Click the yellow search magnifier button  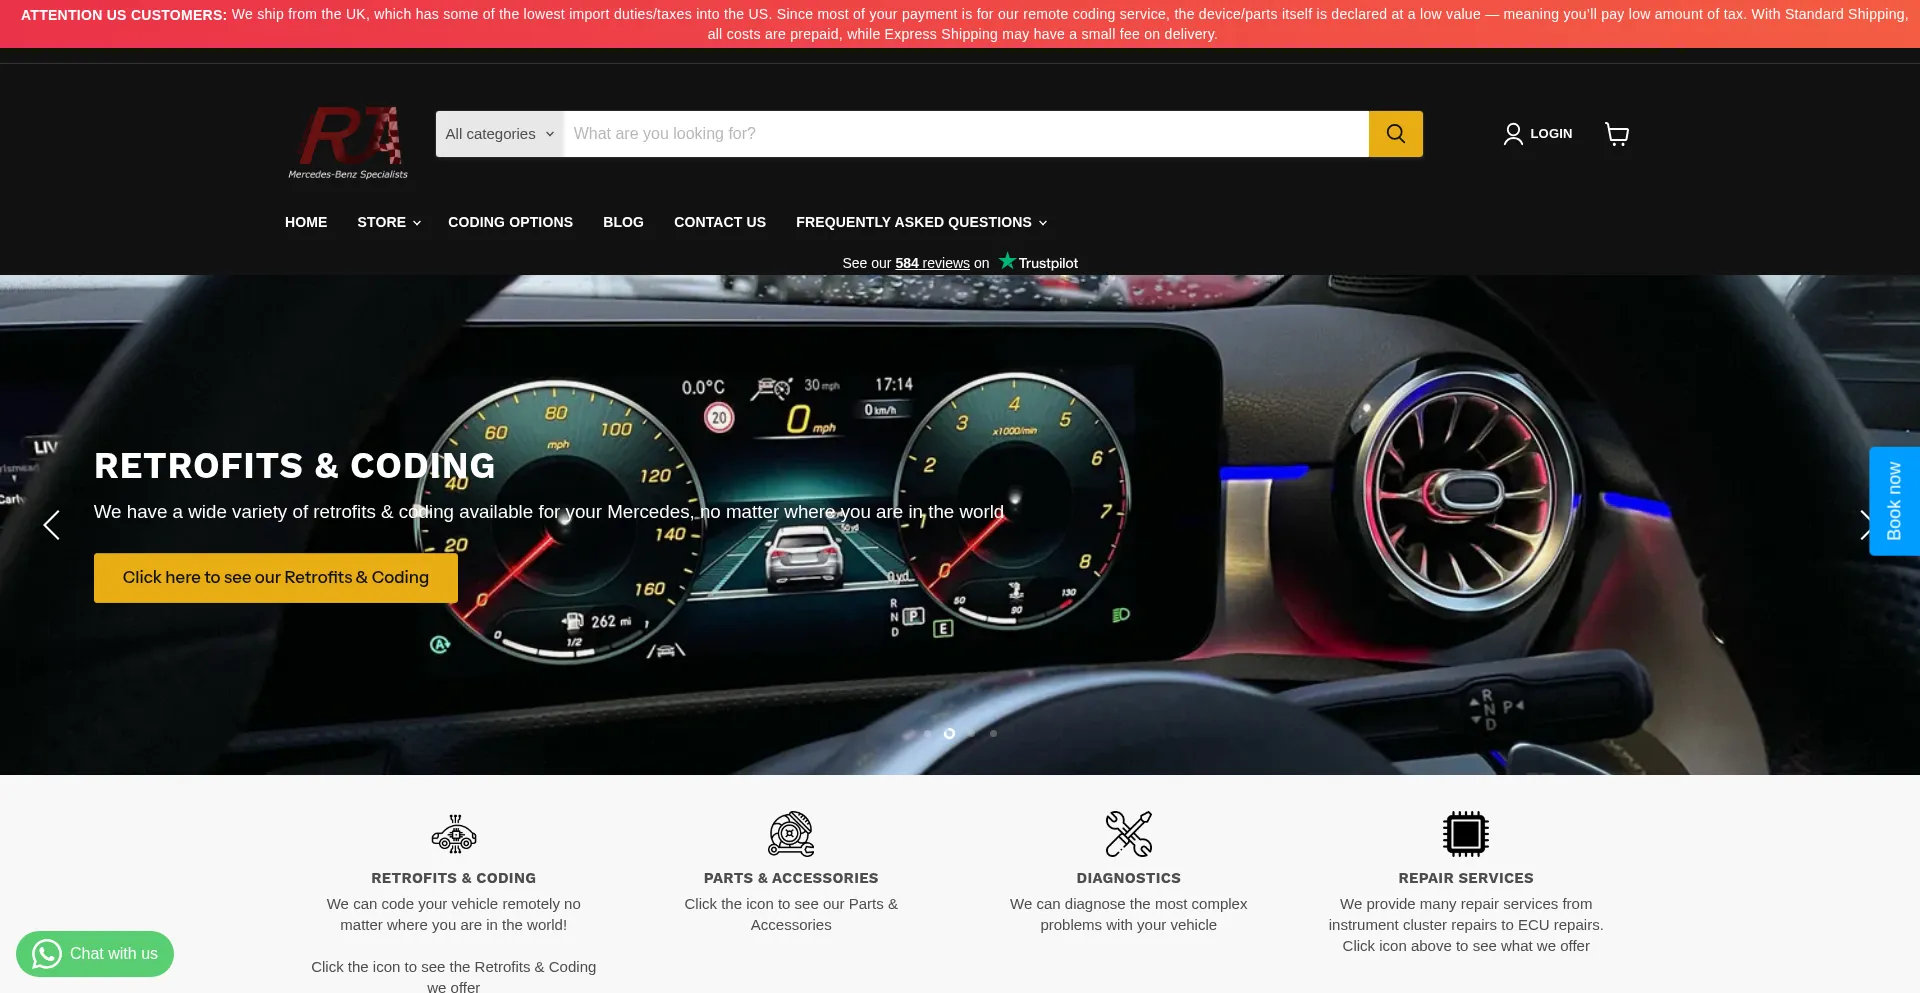1395,134
